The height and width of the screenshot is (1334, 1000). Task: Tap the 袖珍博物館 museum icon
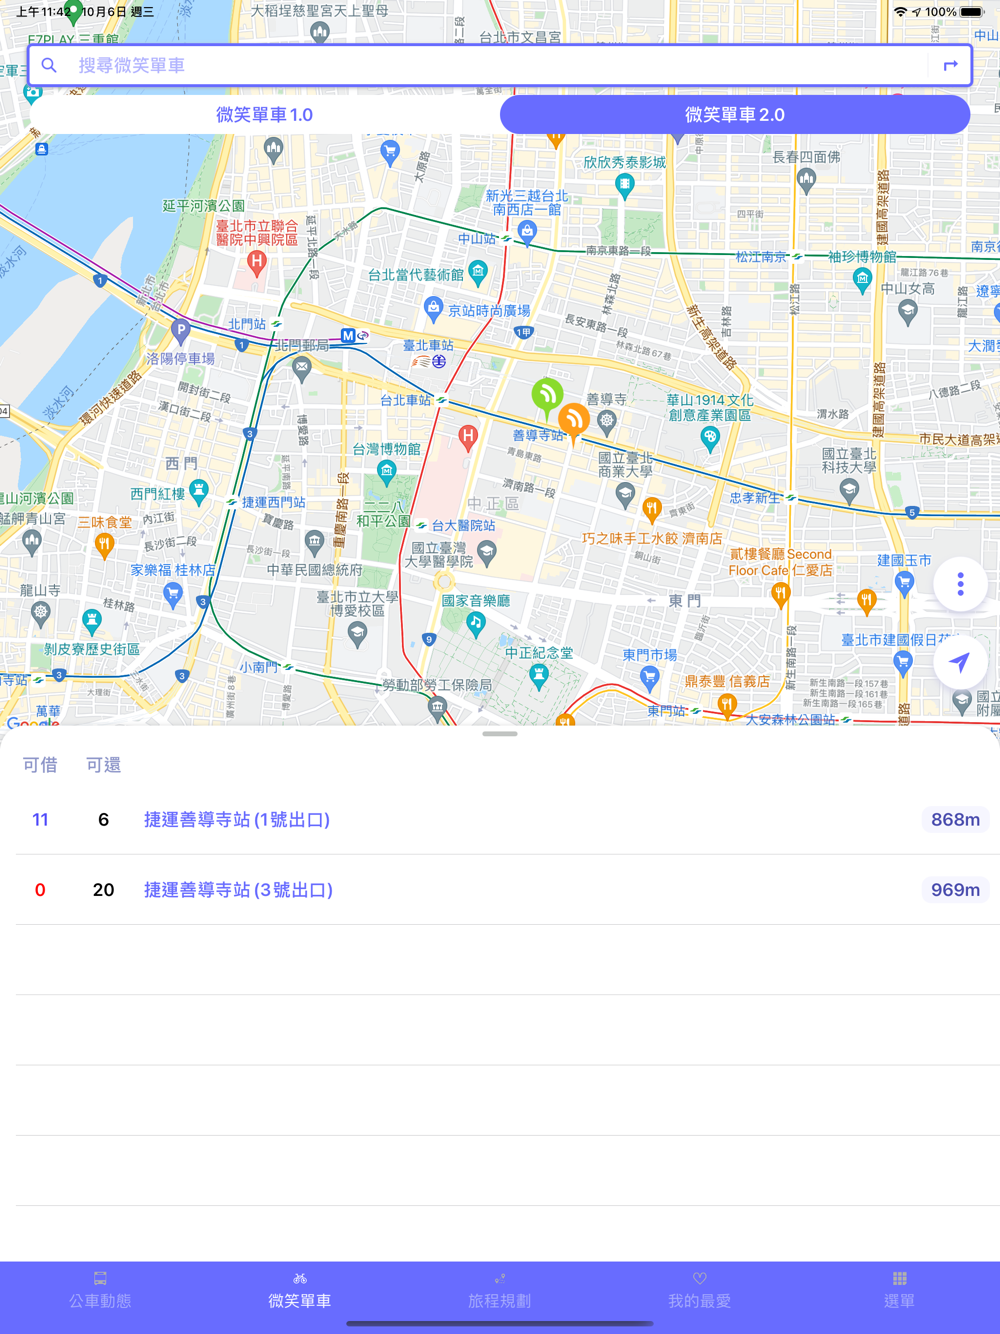(x=862, y=281)
